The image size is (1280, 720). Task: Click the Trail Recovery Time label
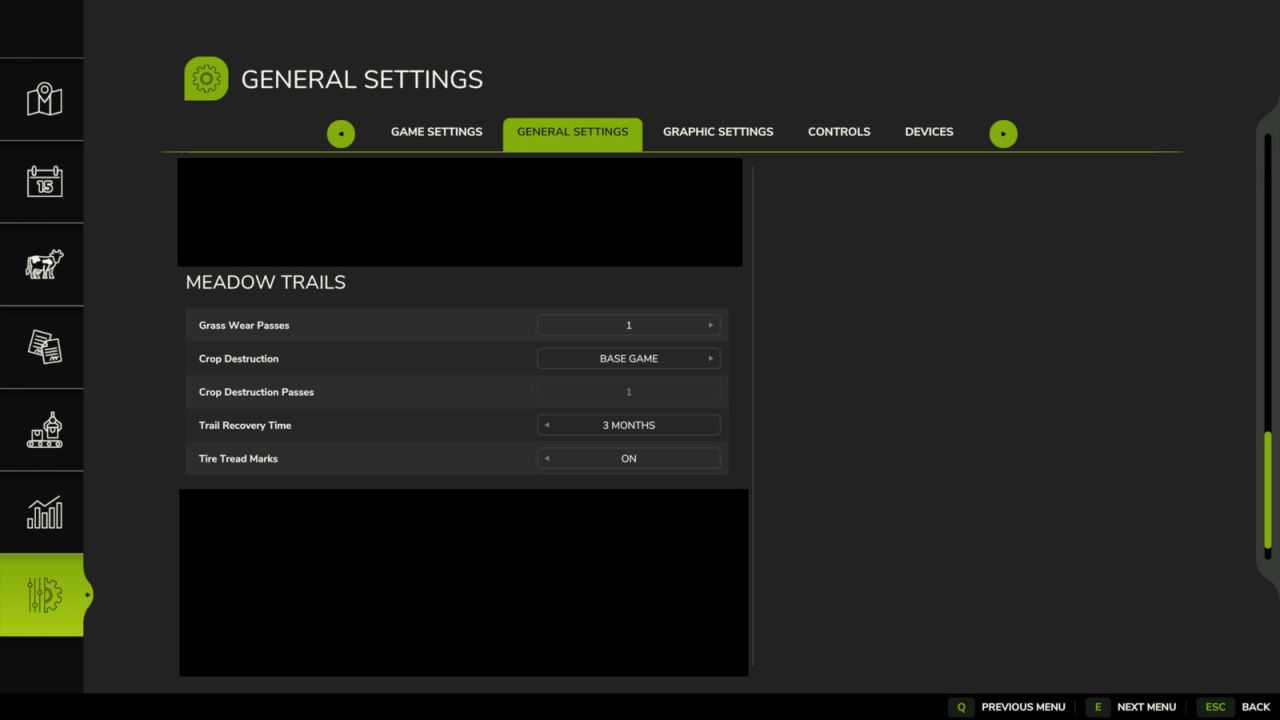[245, 425]
